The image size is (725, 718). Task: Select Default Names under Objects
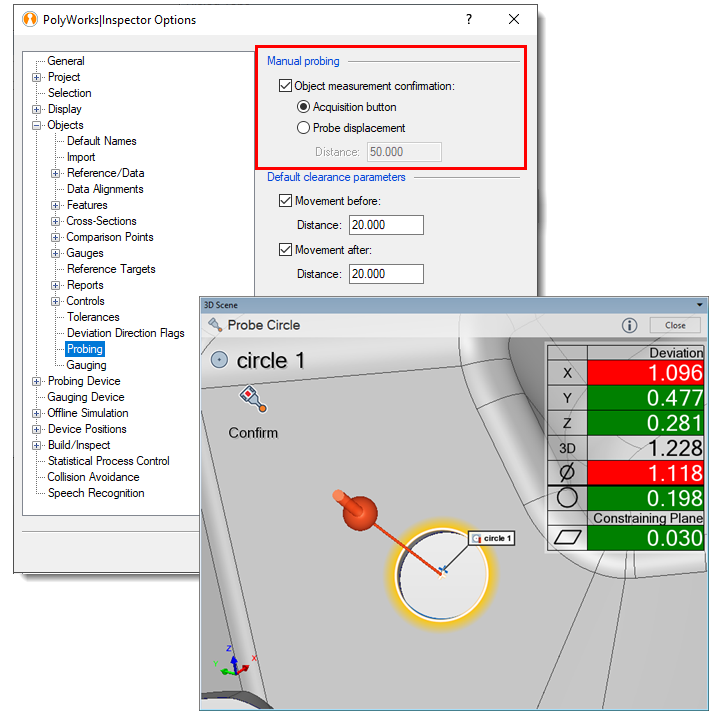[102, 141]
